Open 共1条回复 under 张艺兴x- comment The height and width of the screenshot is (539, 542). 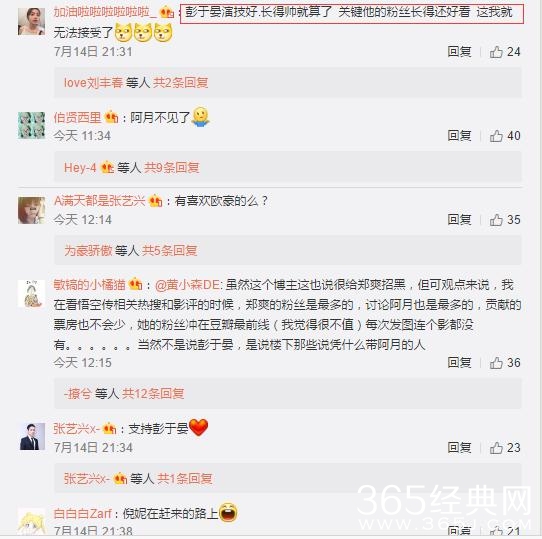point(185,479)
